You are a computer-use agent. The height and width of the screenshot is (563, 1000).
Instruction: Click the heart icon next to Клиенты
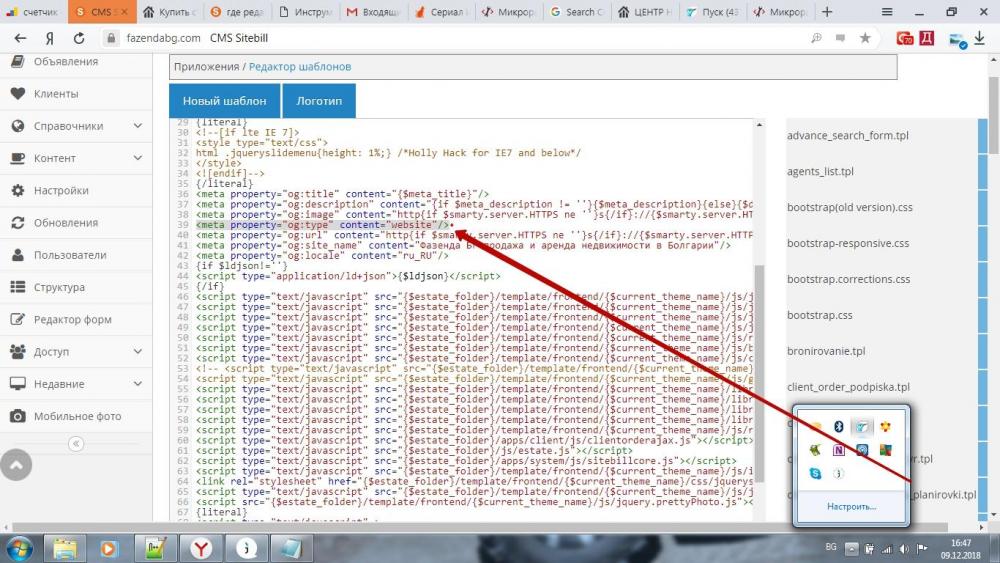coord(18,94)
